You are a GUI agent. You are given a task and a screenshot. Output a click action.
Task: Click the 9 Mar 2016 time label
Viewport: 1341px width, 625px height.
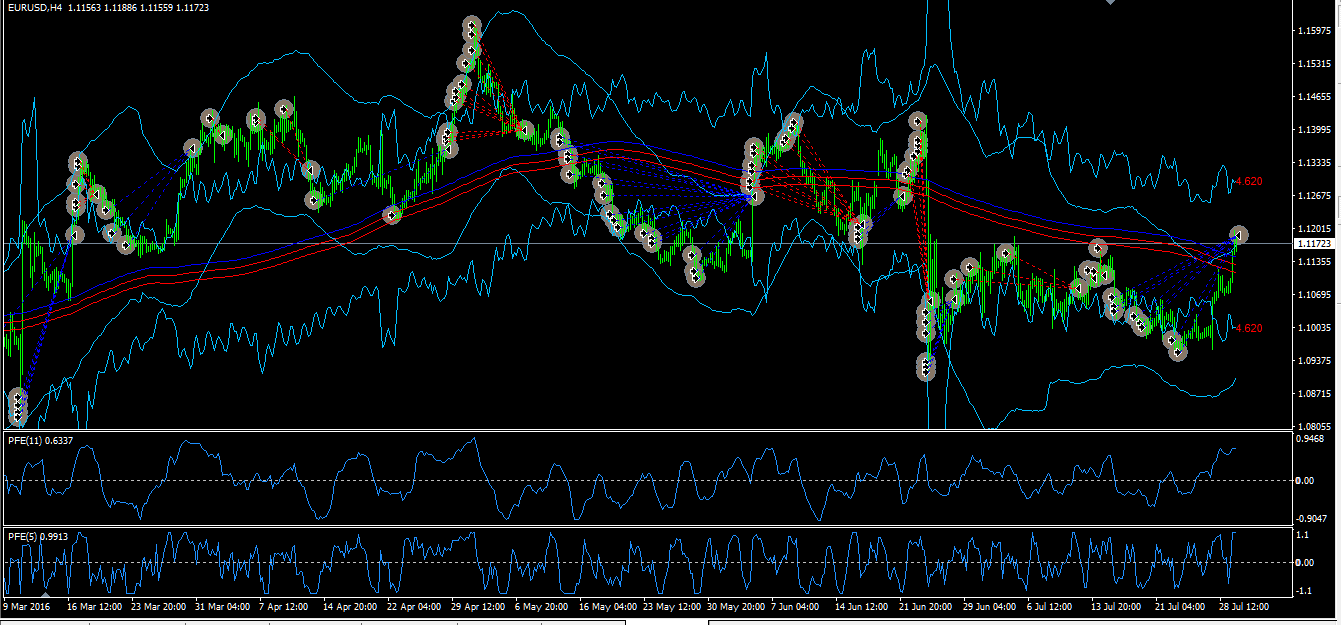point(26,606)
